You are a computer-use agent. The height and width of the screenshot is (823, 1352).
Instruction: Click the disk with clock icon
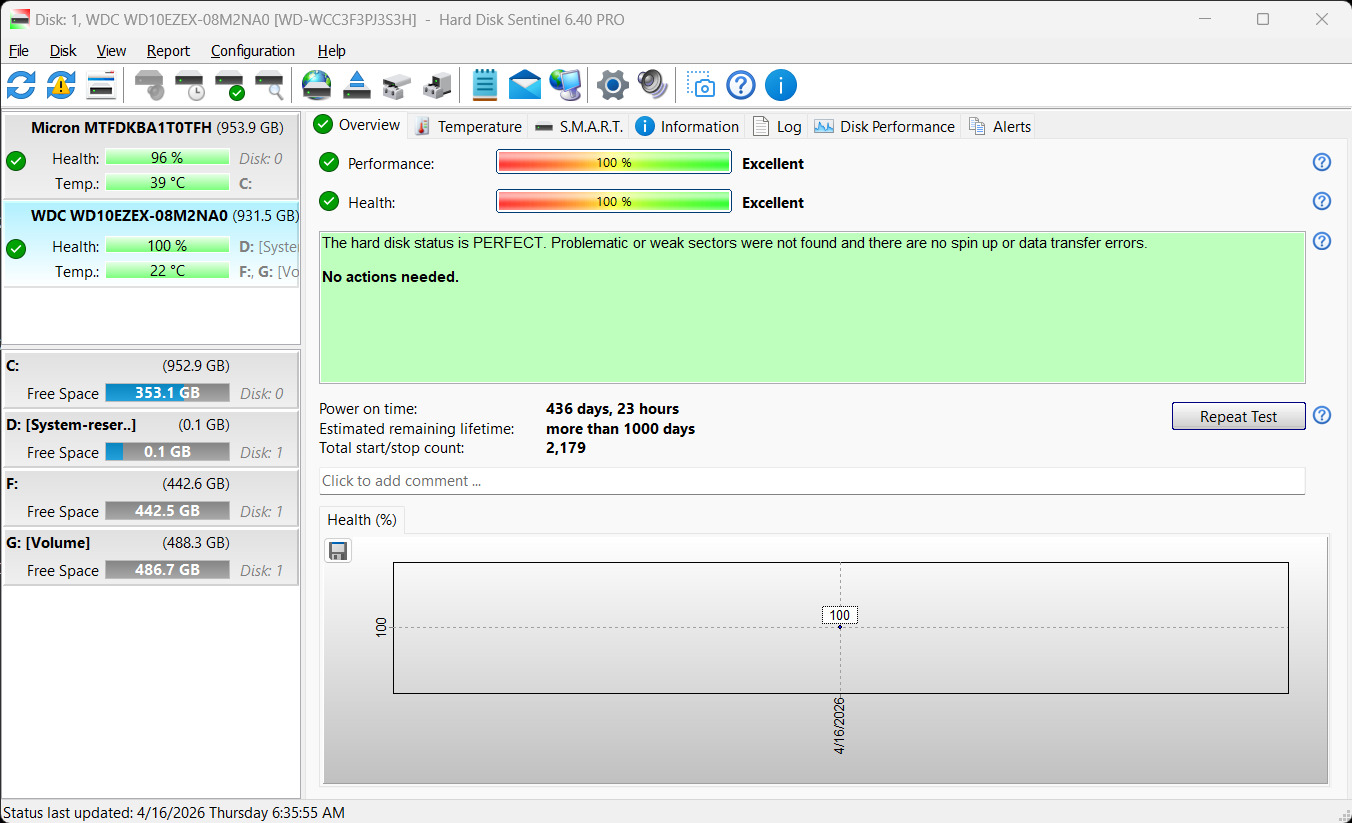[x=190, y=85]
